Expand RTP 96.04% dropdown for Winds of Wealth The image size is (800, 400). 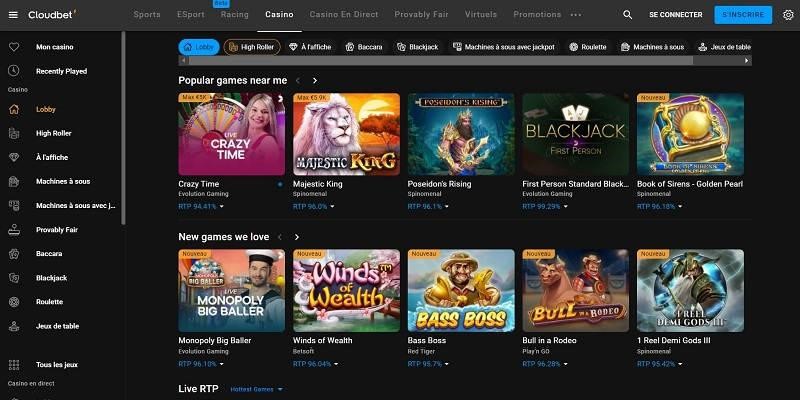pos(316,364)
